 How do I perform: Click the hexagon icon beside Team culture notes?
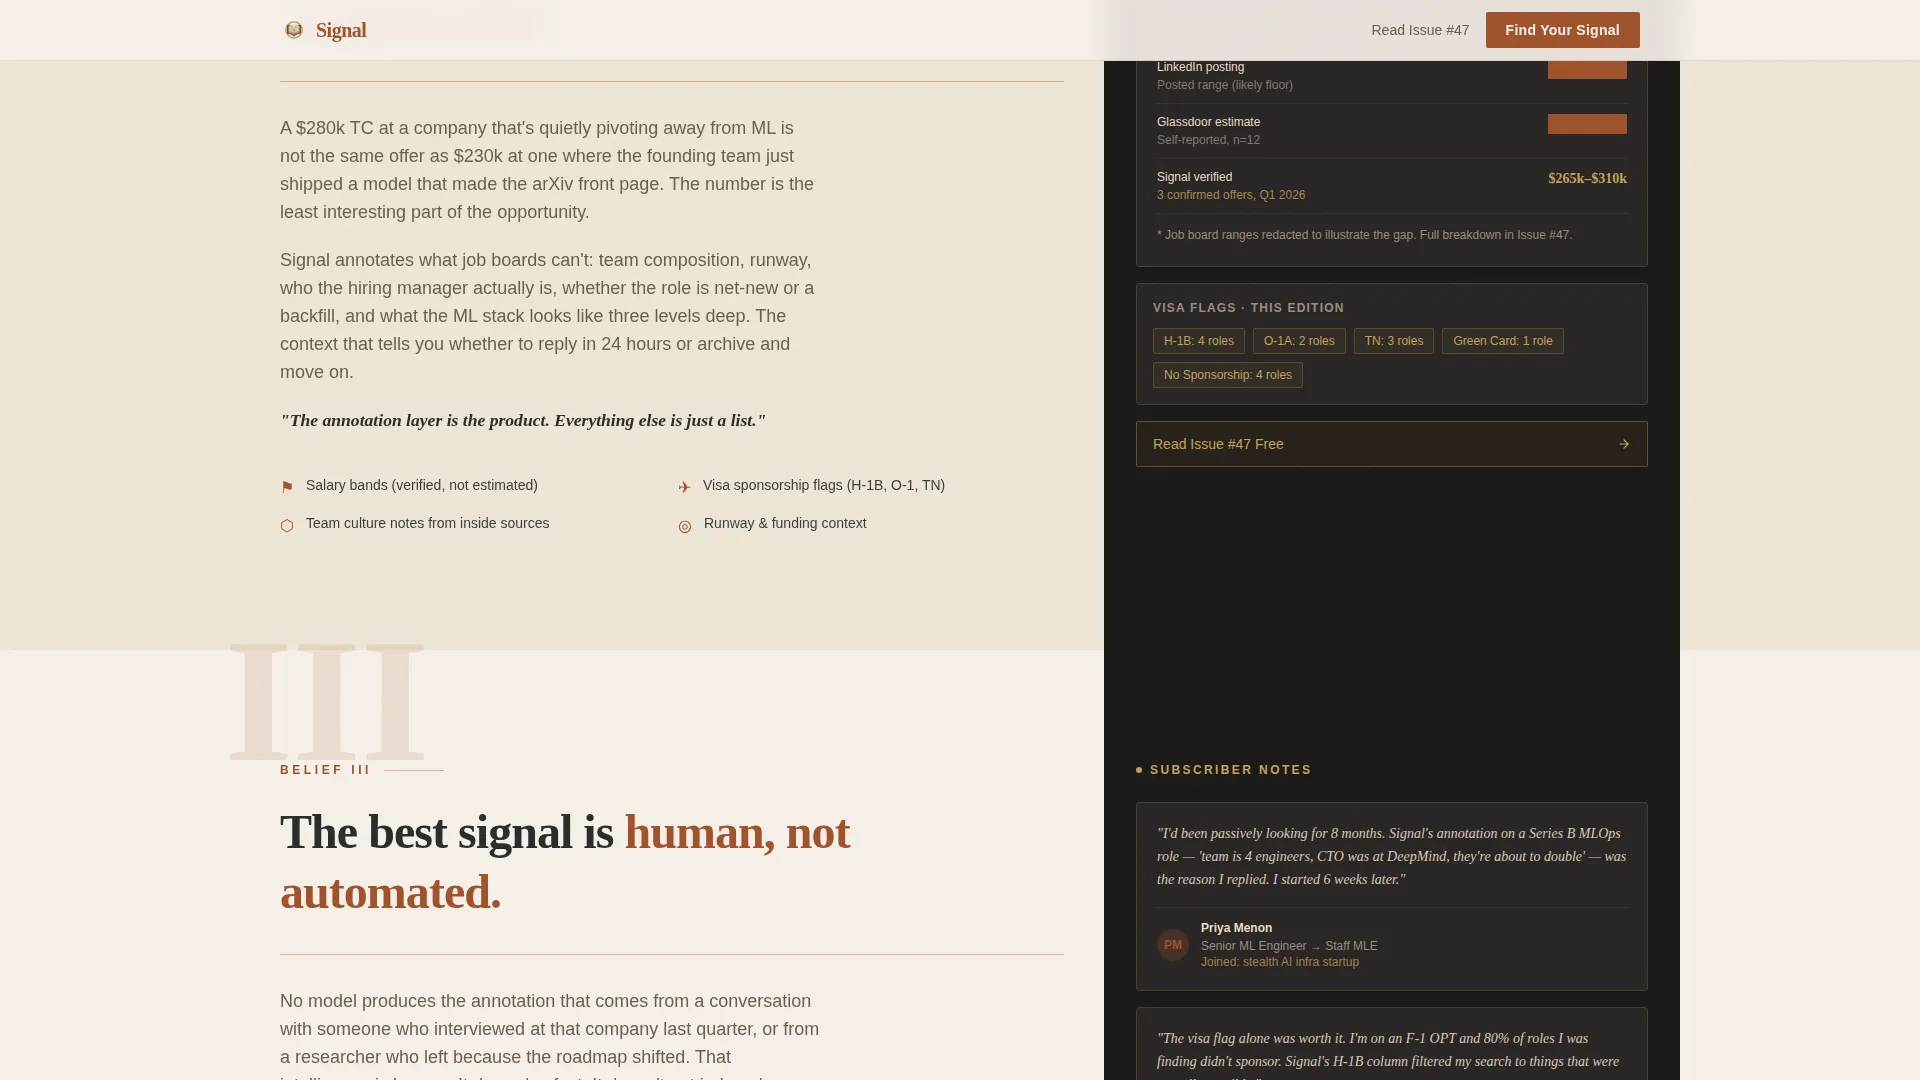click(287, 526)
